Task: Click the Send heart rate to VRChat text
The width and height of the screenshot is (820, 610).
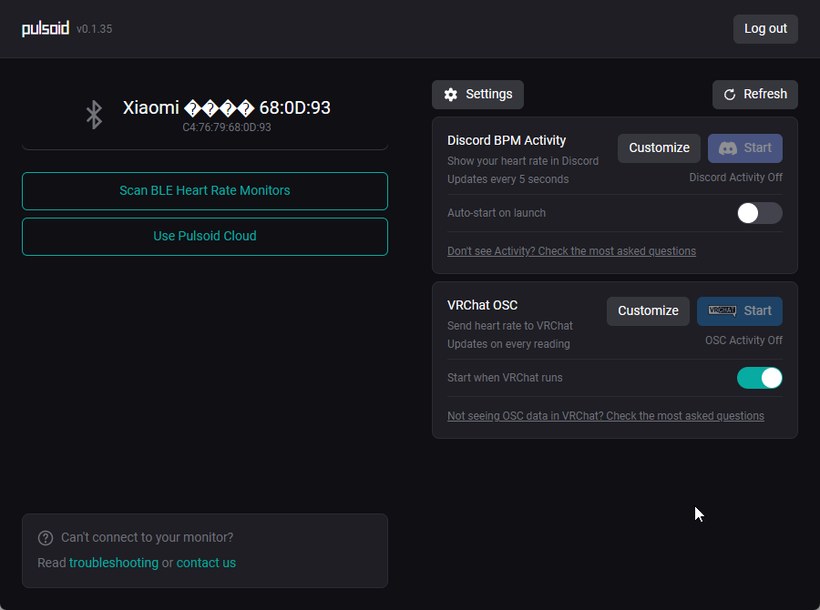Action: point(510,326)
